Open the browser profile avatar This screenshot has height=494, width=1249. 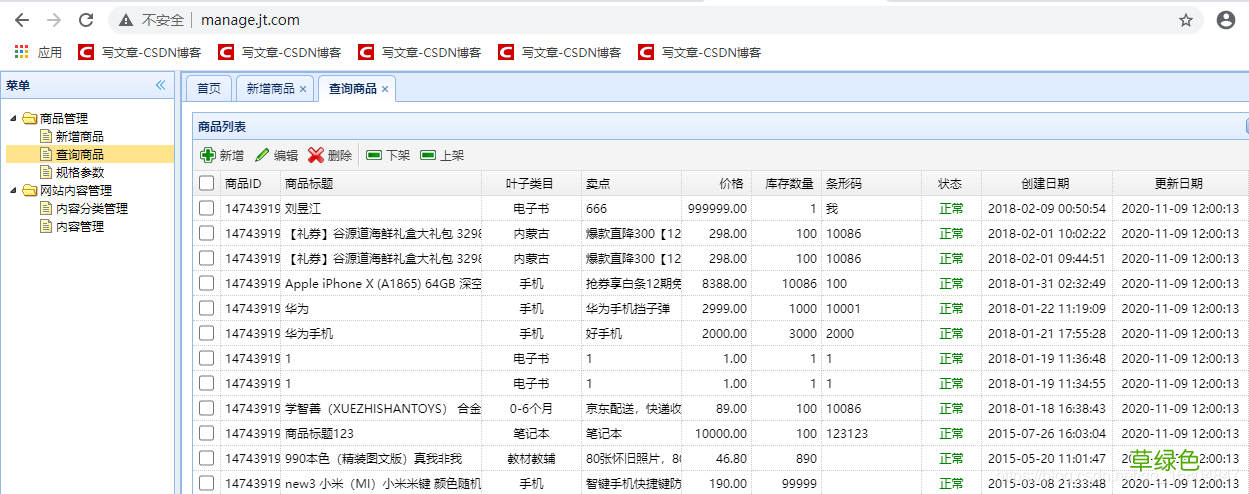[1225, 20]
